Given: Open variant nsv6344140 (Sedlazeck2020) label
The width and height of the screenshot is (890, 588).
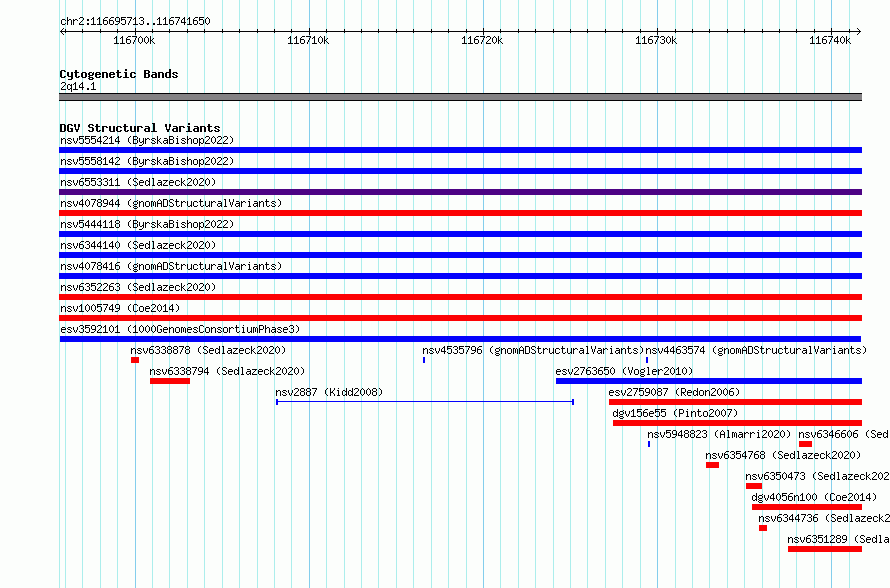Looking at the screenshot, I should (x=138, y=245).
